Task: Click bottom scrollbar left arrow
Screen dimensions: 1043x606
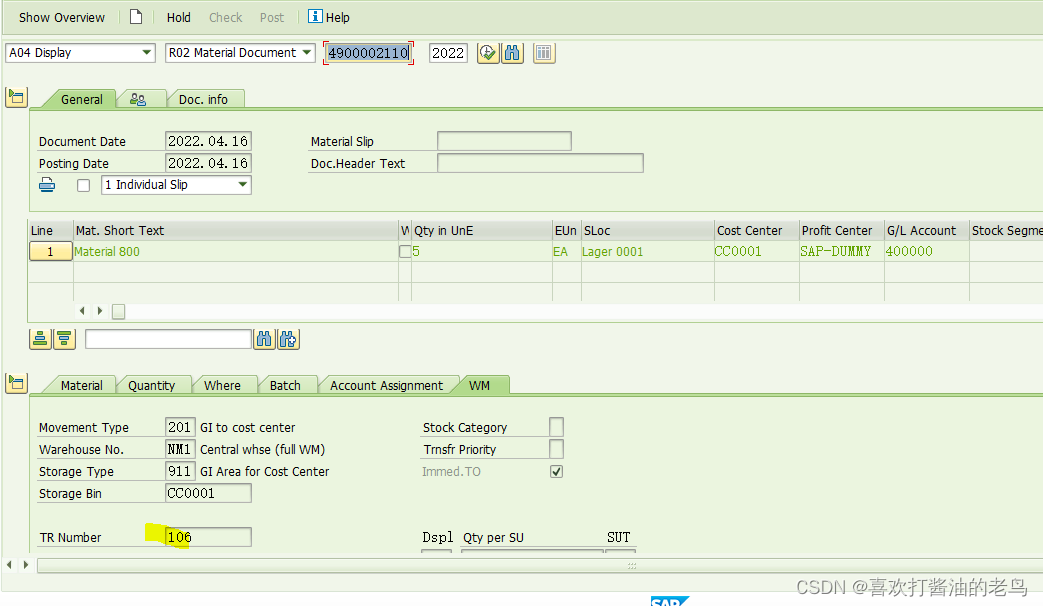Action: [9, 565]
